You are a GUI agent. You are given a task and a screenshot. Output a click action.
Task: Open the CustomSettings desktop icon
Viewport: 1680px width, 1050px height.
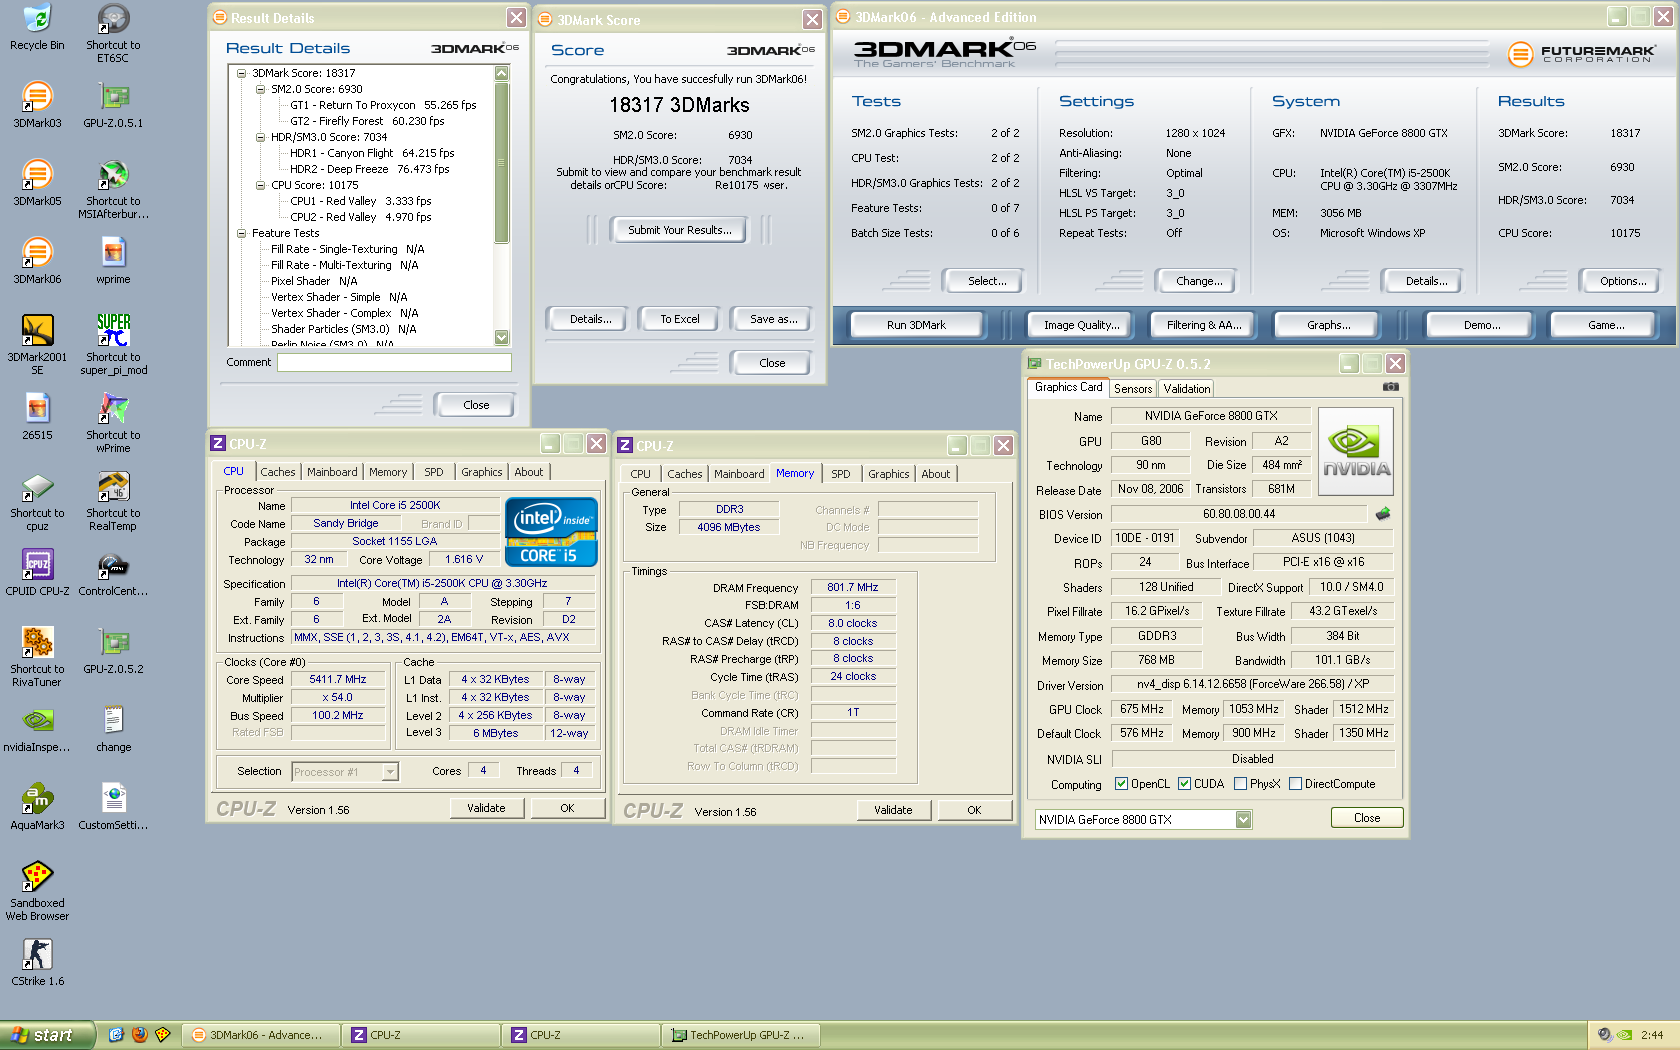coord(113,806)
